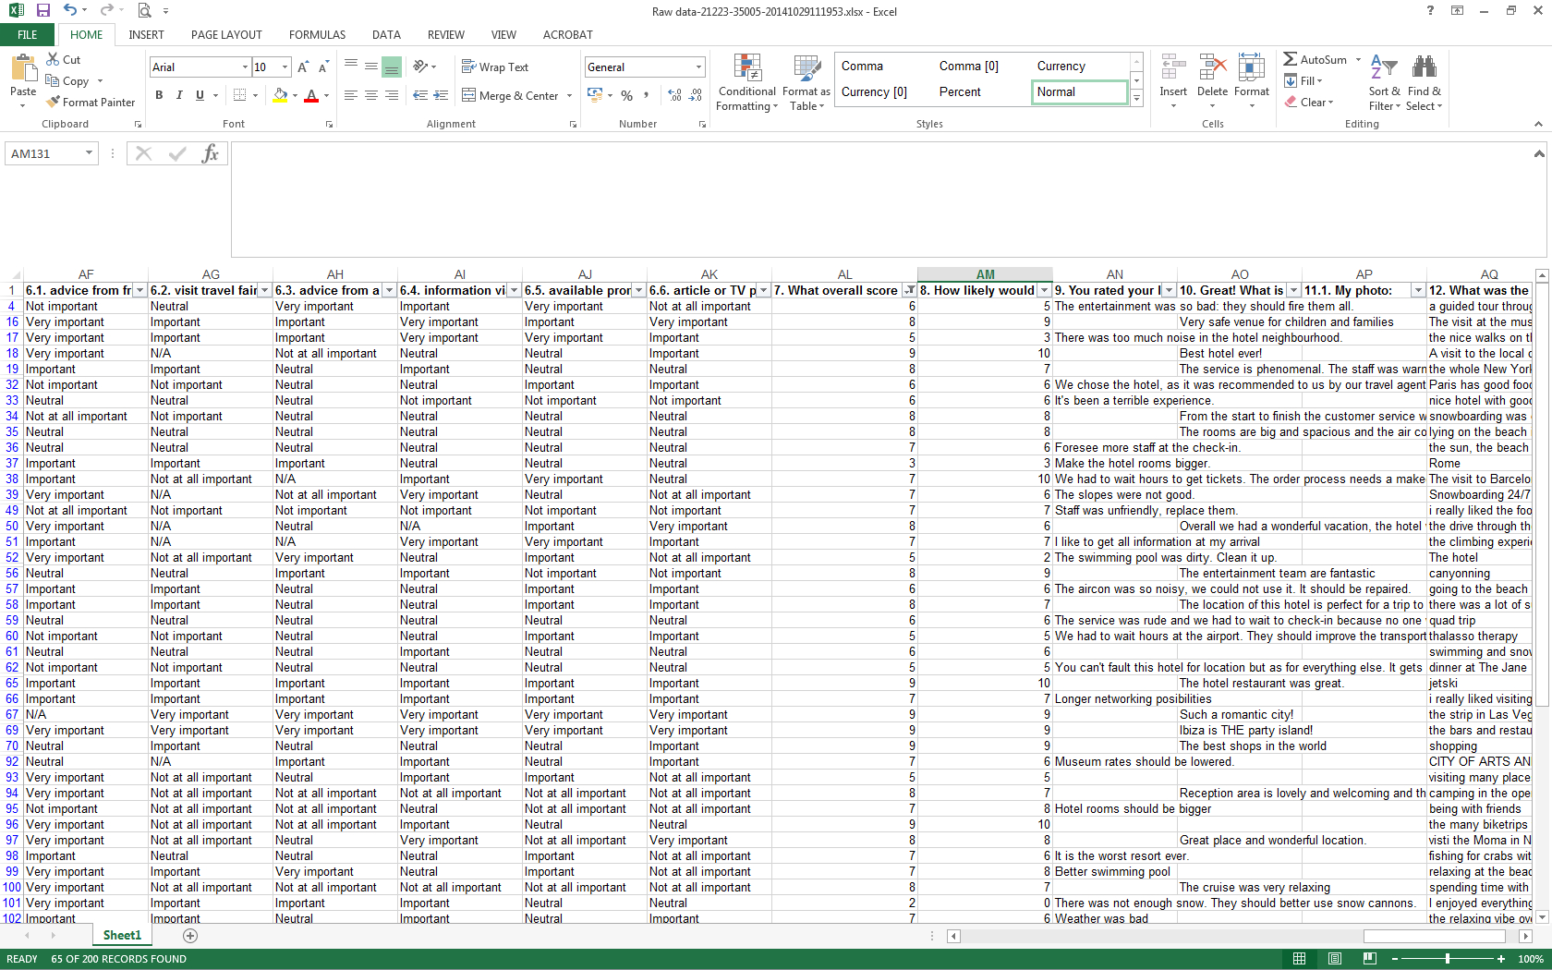Click the Normal cell style
This screenshot has width=1552, height=970.
(1080, 91)
